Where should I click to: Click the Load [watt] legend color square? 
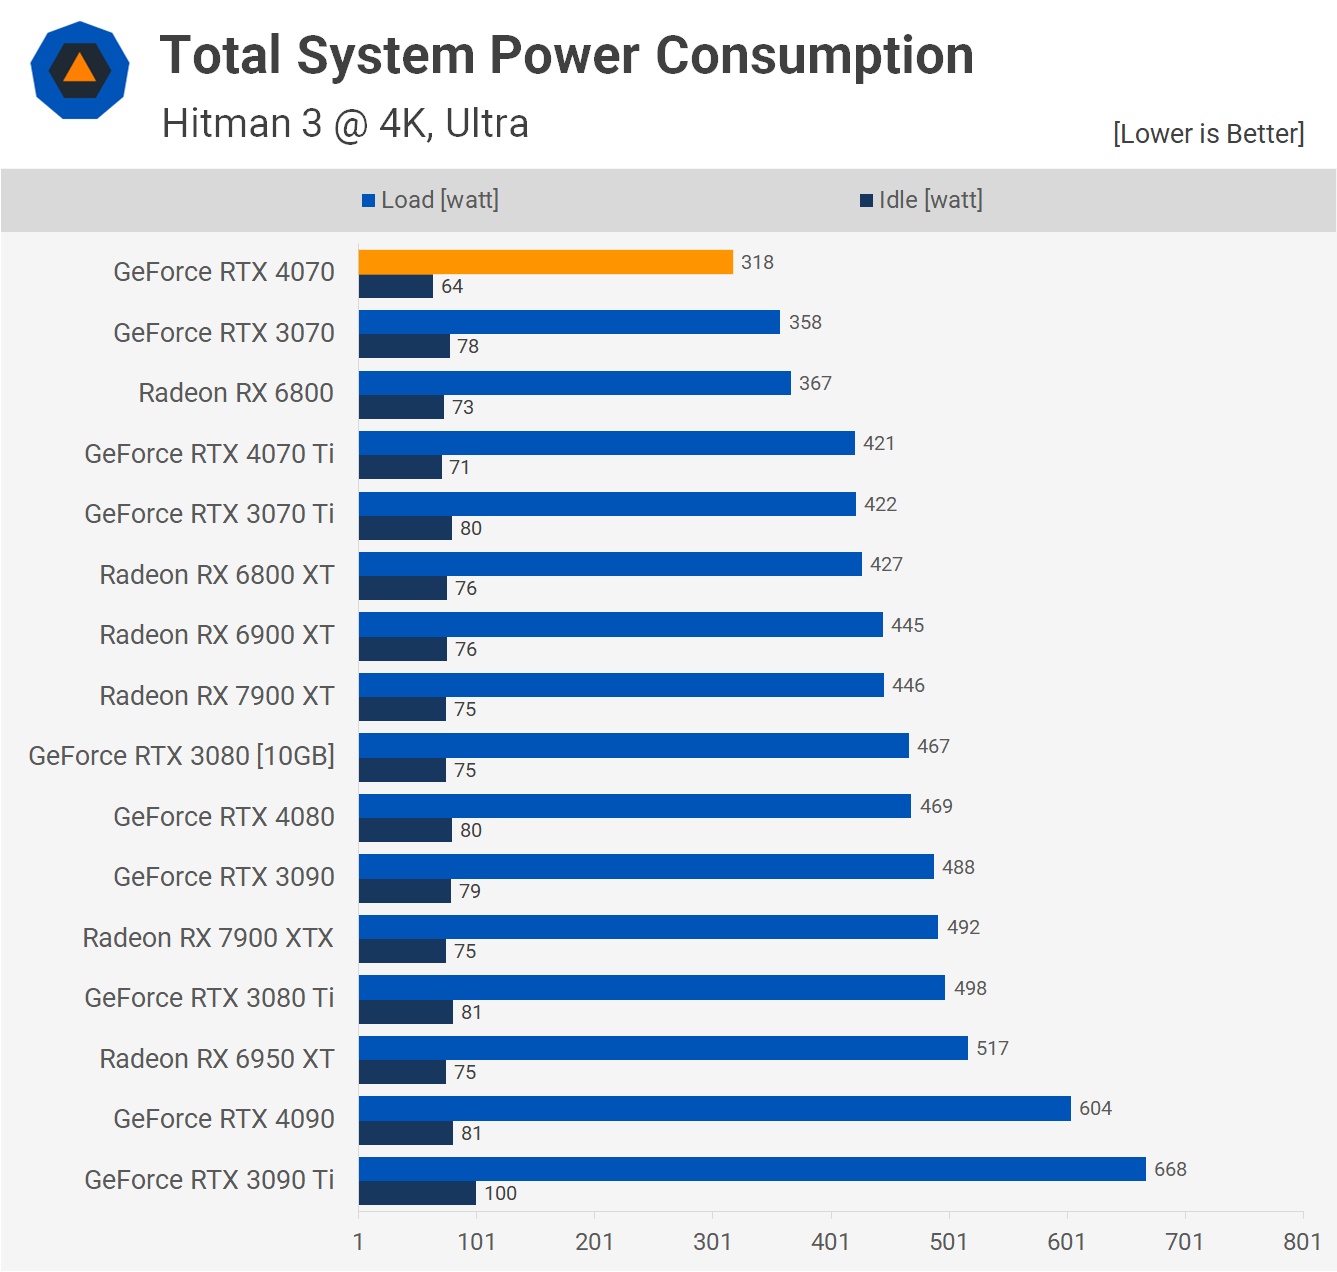coord(368,201)
